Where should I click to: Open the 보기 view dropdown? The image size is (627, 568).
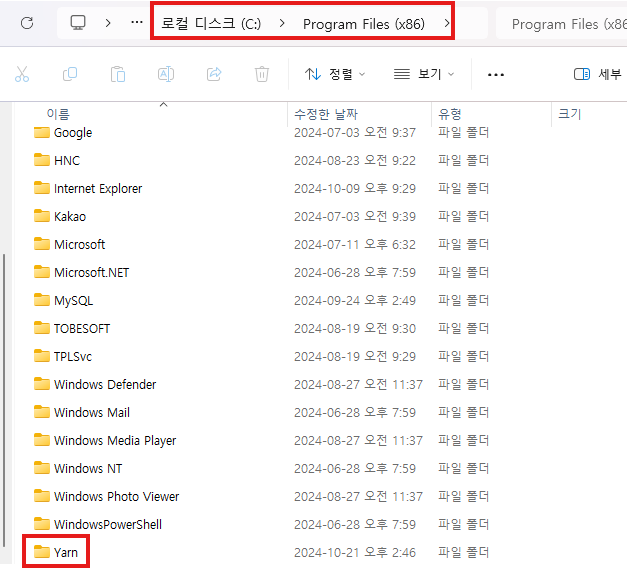click(x=424, y=74)
